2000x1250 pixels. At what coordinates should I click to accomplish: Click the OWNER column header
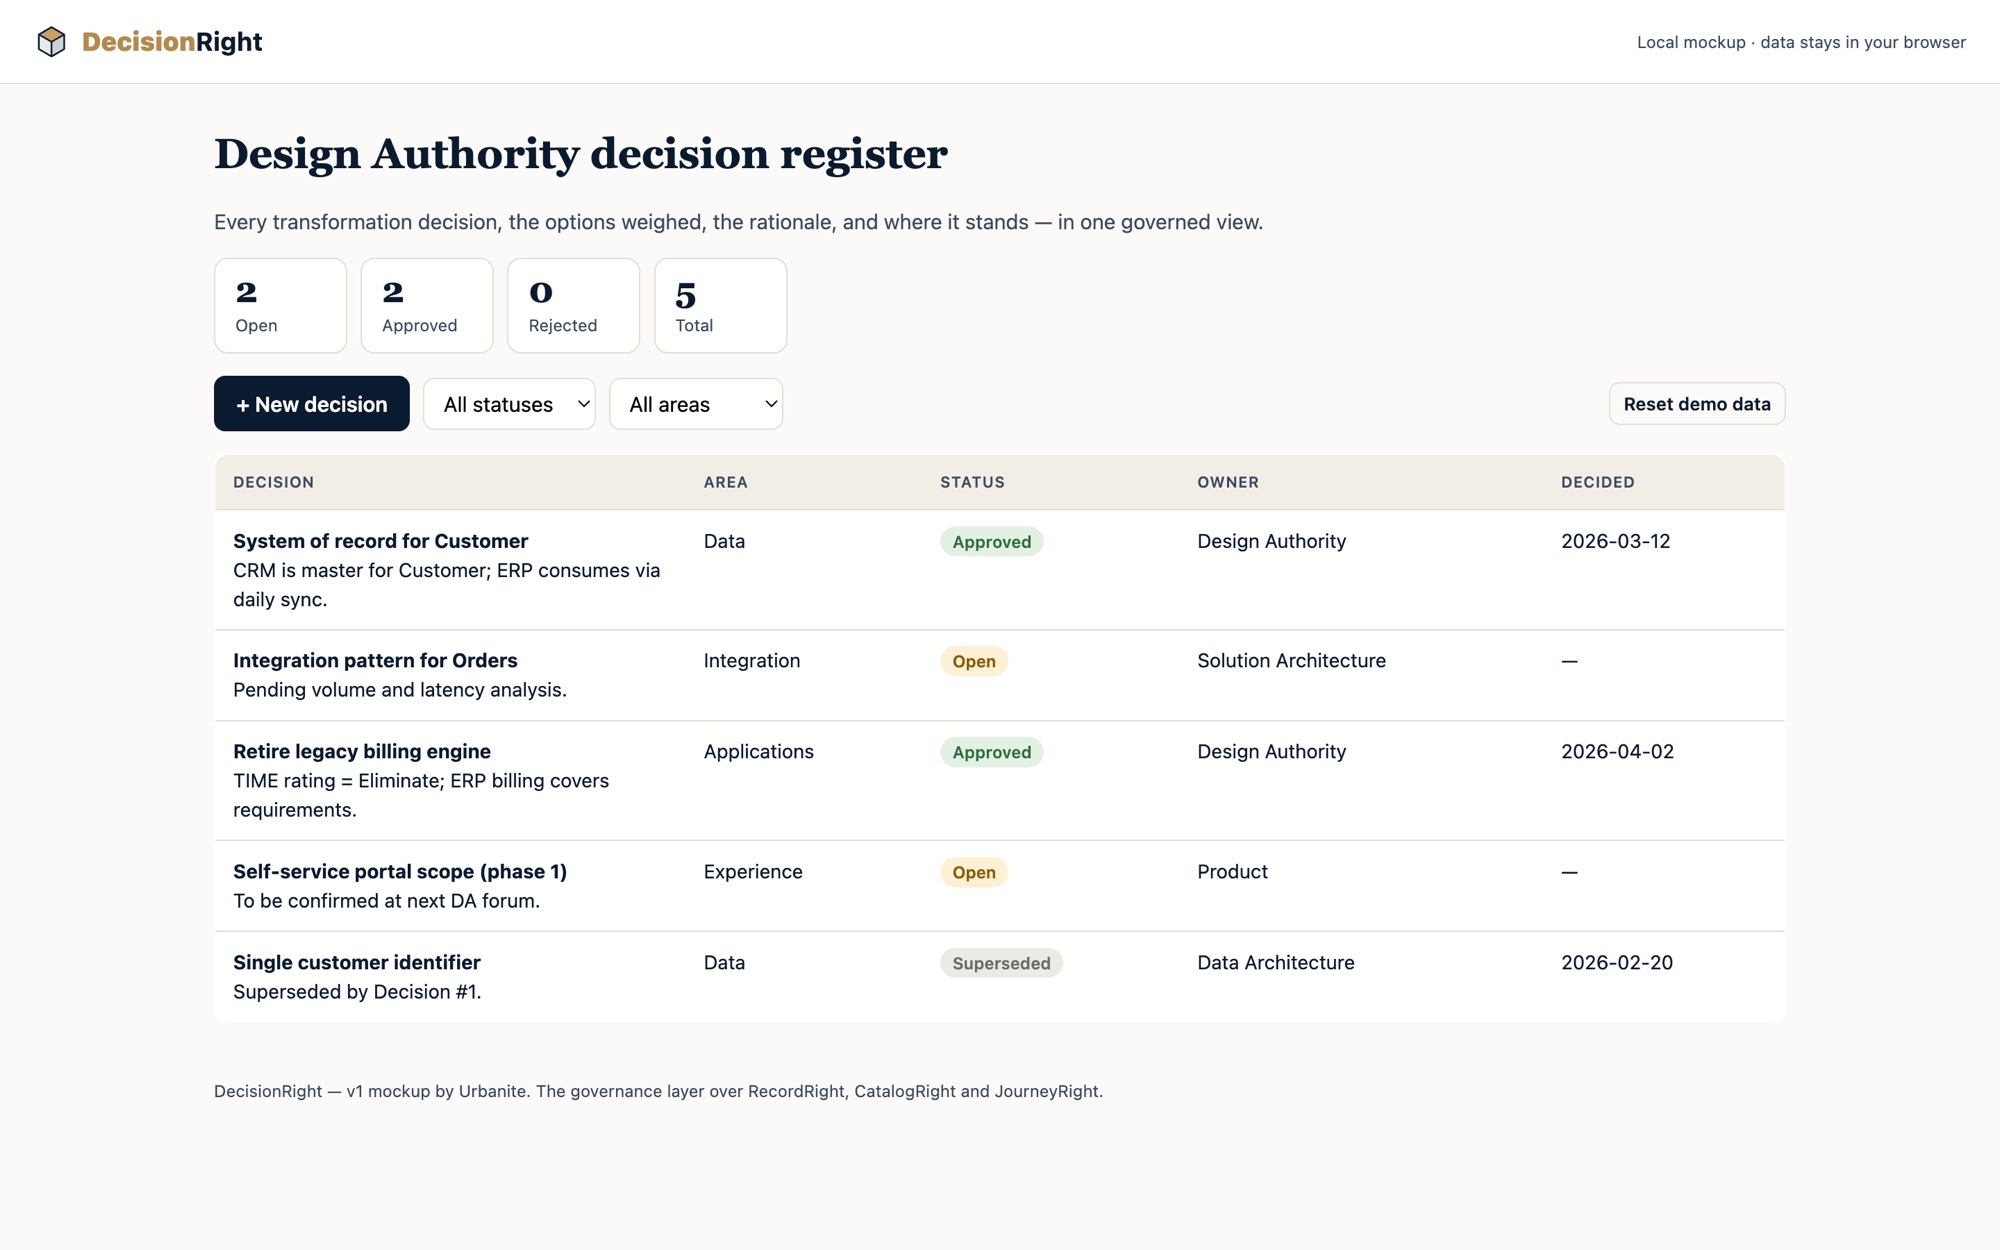click(x=1228, y=482)
